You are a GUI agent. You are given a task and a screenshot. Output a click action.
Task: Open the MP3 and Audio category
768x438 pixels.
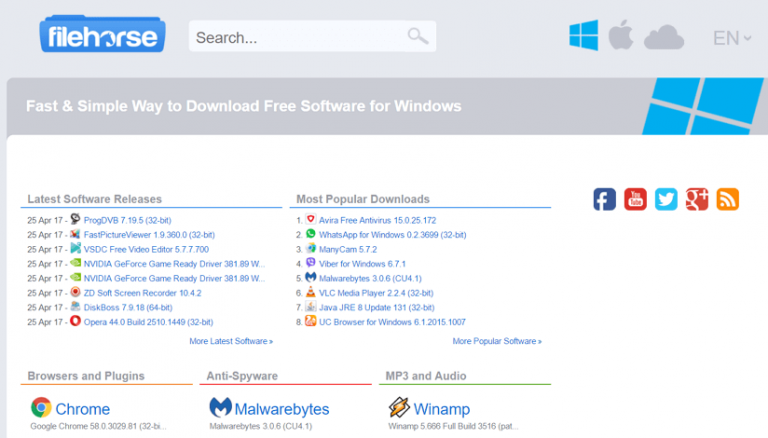[x=426, y=376]
